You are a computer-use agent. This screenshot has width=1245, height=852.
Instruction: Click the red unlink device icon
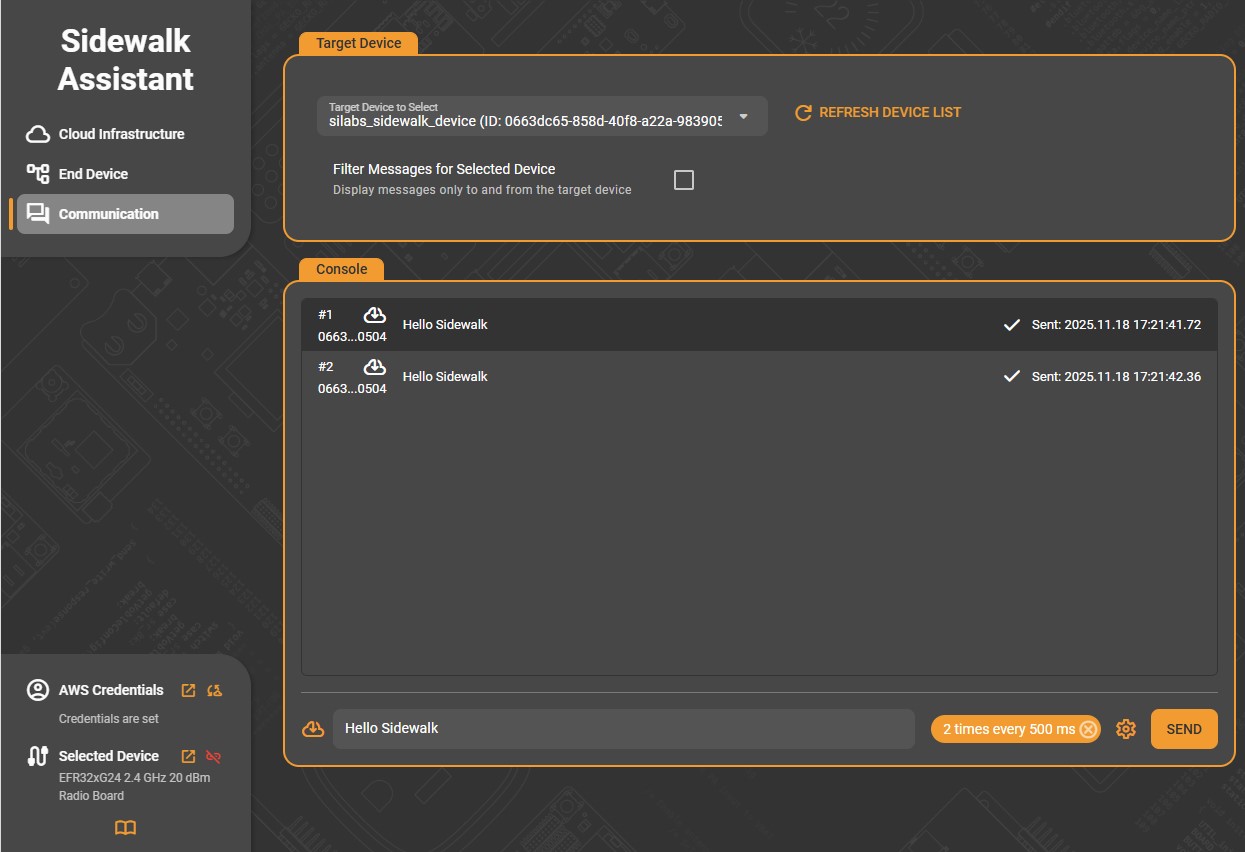[213, 756]
